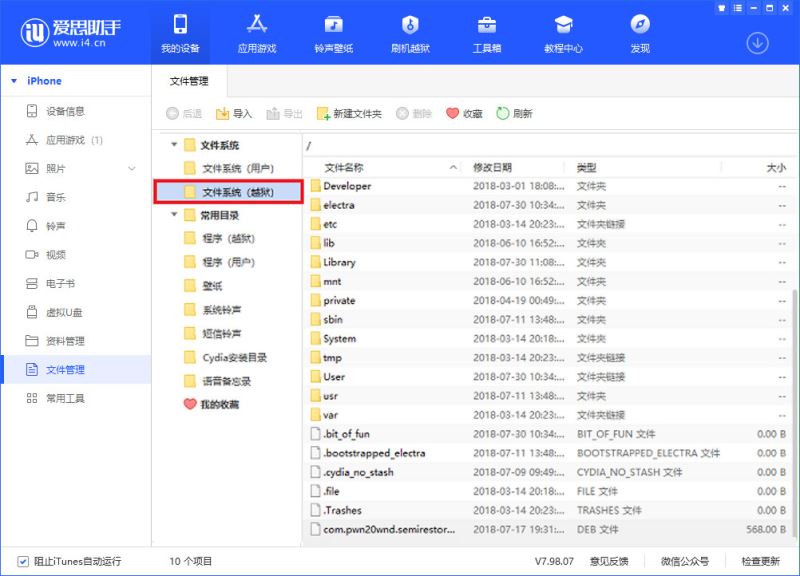Collapse the 常用目录 tree arrow
800x576 pixels.
pos(174,215)
